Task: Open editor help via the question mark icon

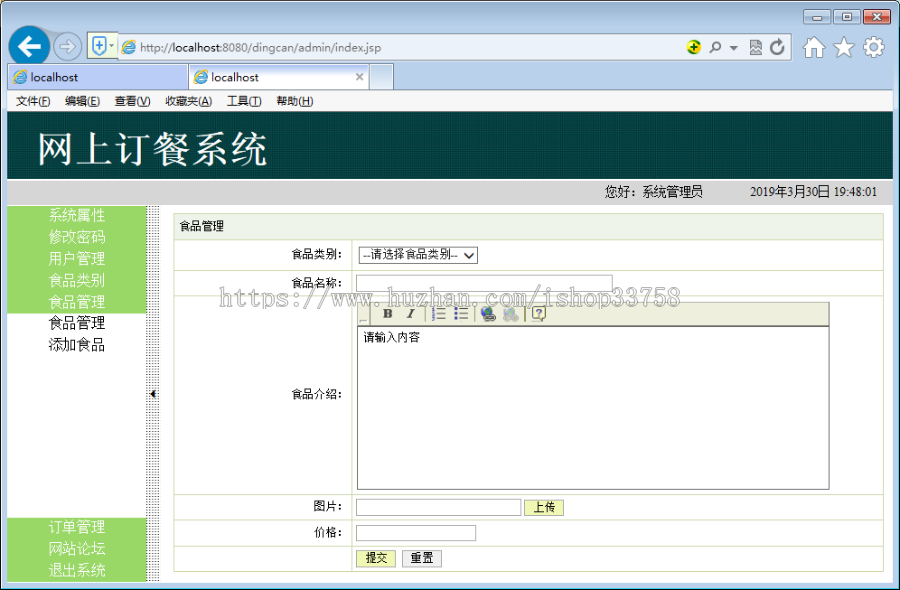Action: (x=536, y=314)
